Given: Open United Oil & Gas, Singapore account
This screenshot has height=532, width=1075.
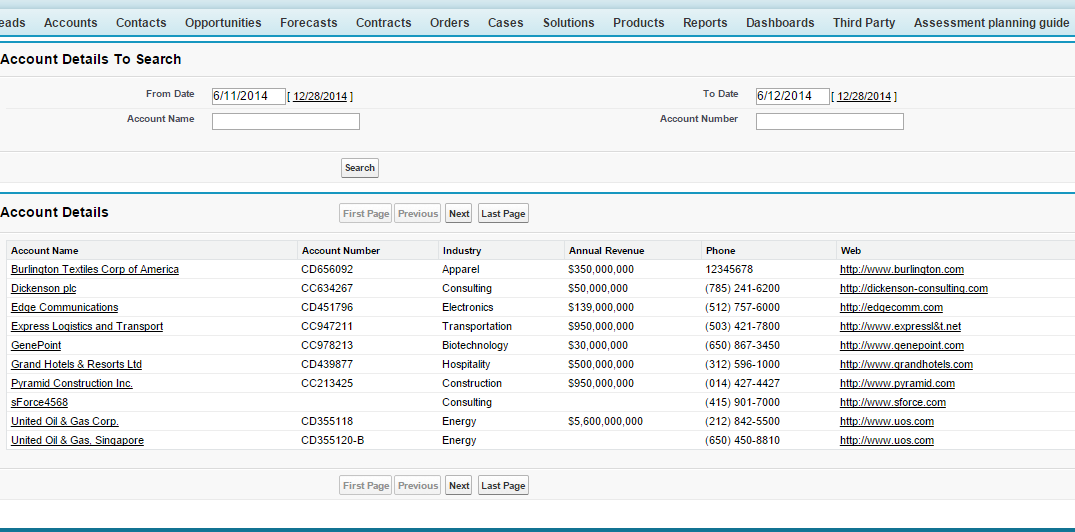Looking at the screenshot, I should (77, 440).
